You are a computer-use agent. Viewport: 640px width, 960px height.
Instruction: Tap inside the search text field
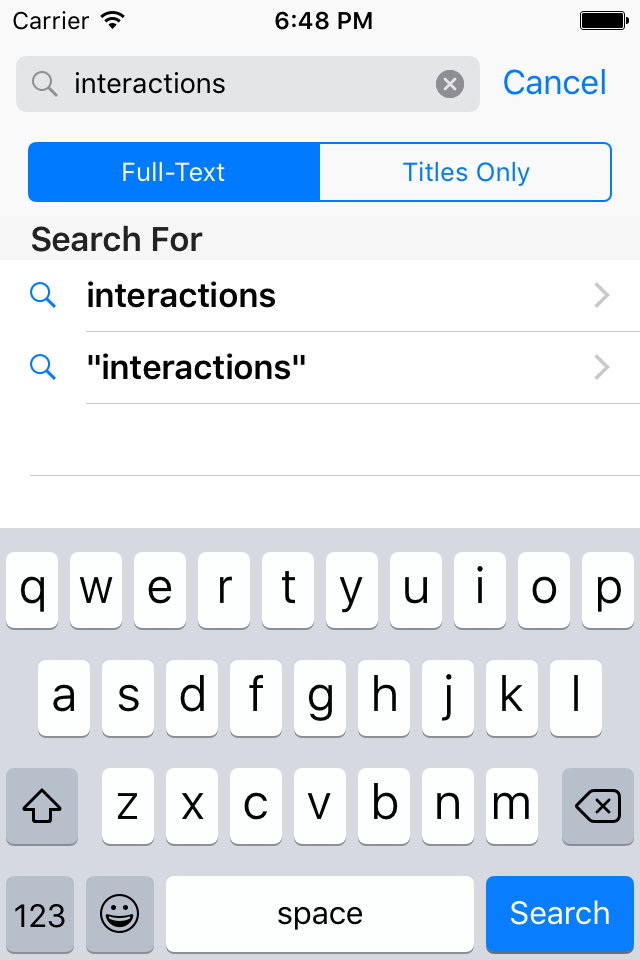[250, 84]
